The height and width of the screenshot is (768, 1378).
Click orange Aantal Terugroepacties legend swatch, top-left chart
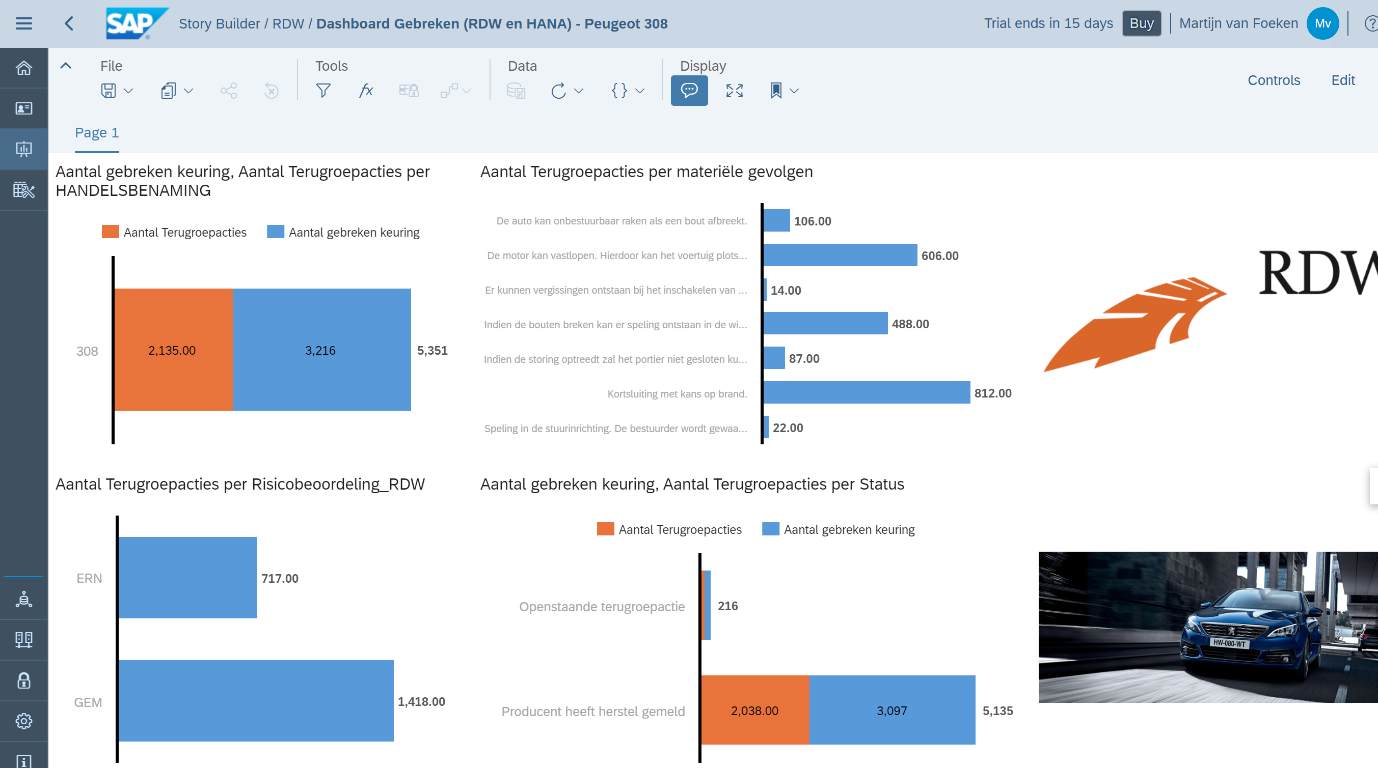pos(110,232)
